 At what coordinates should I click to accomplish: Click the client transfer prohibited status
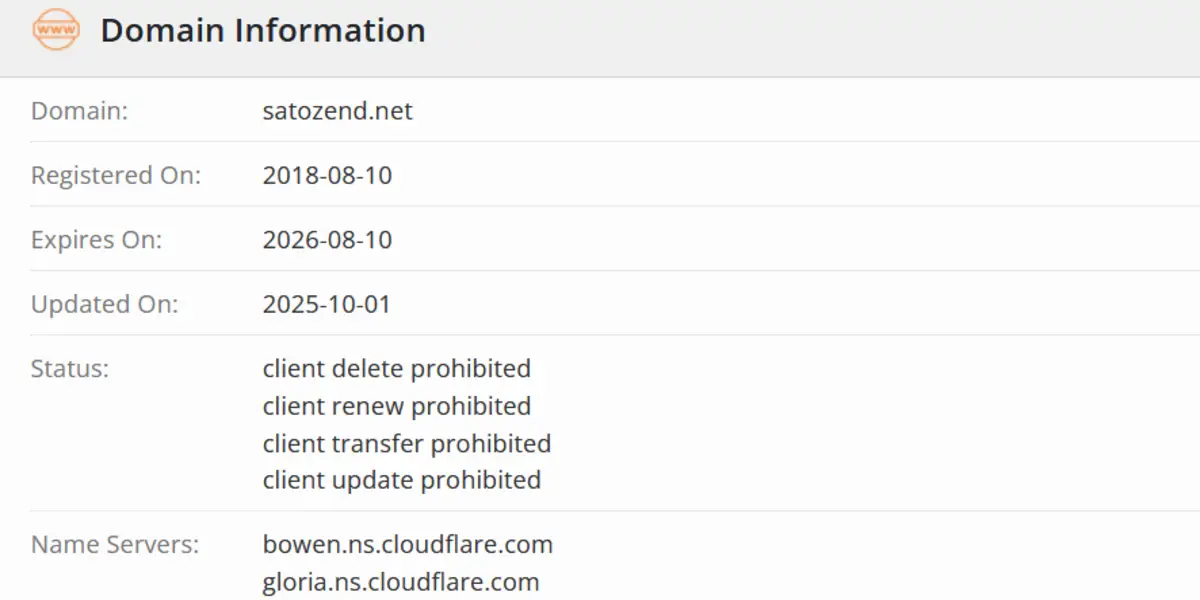click(x=406, y=443)
